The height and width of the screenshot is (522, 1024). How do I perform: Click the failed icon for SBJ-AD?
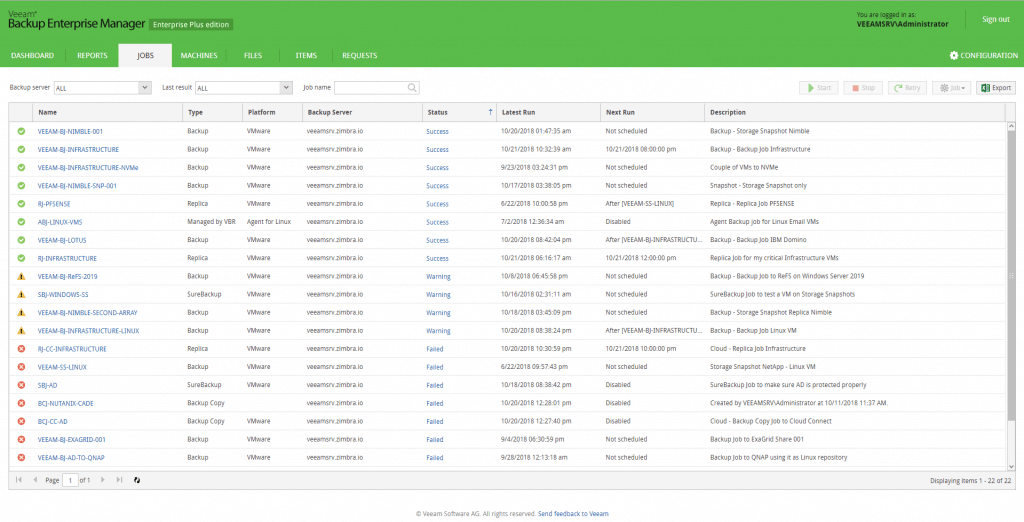(x=21, y=385)
